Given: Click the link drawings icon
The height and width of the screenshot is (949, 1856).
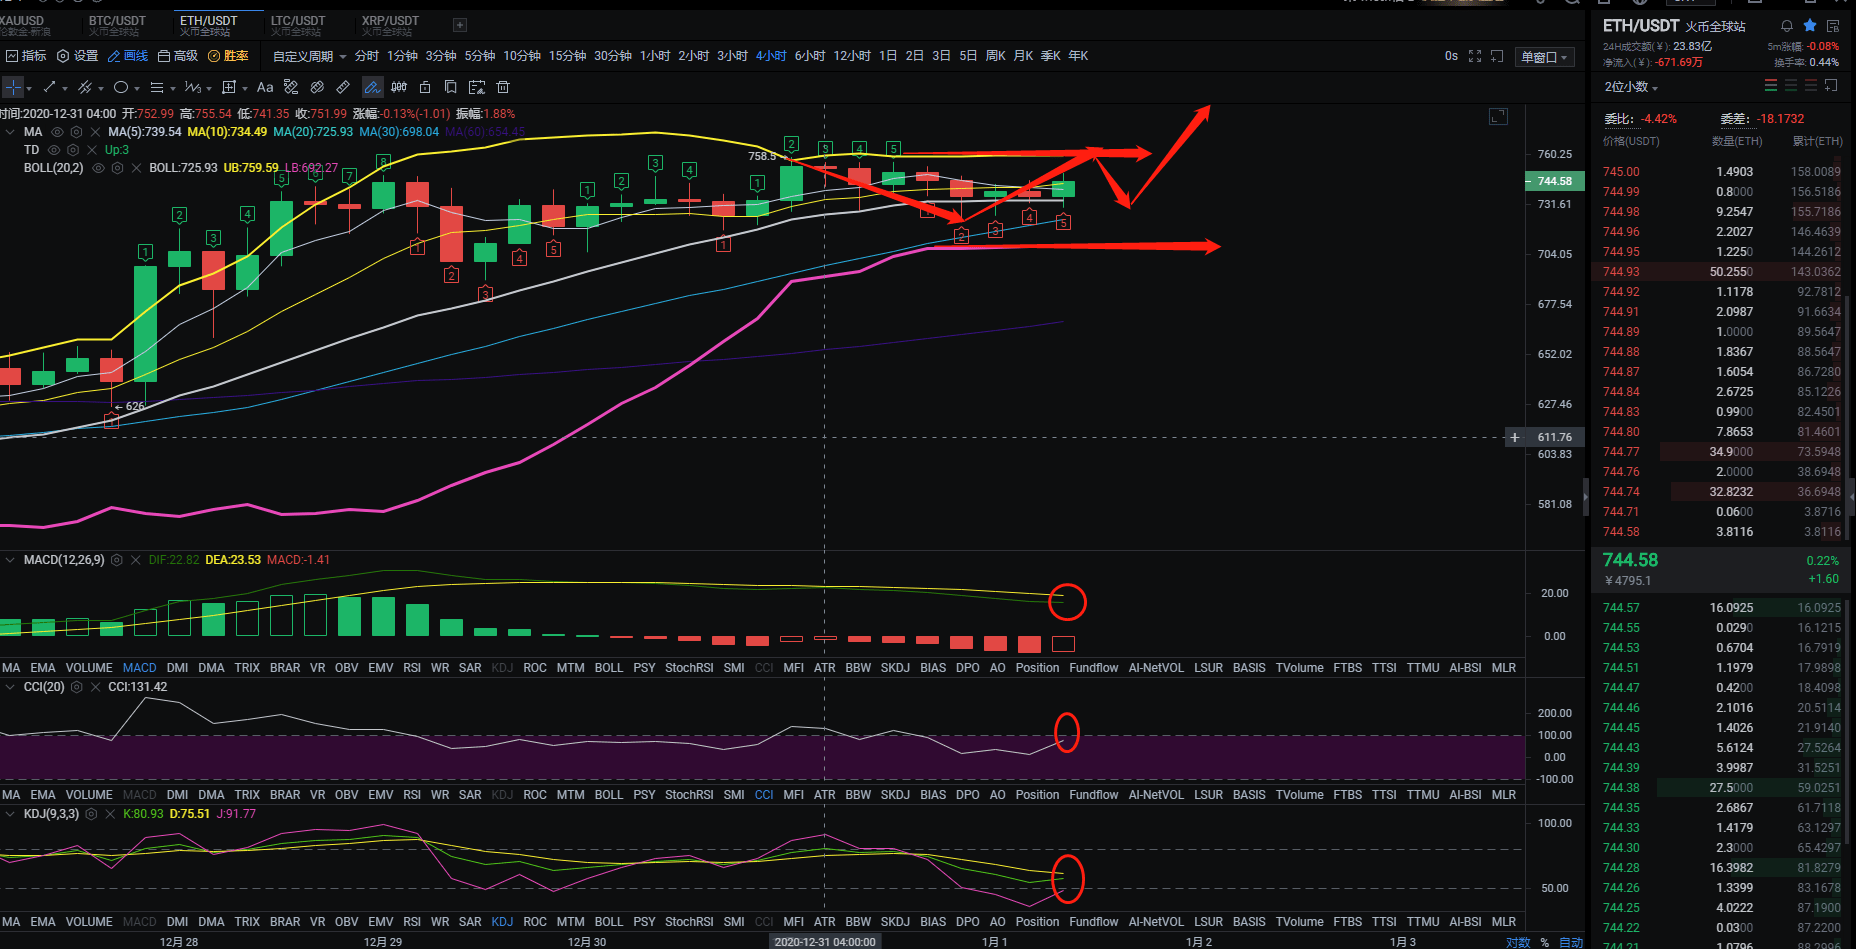Looking at the screenshot, I should point(317,87).
